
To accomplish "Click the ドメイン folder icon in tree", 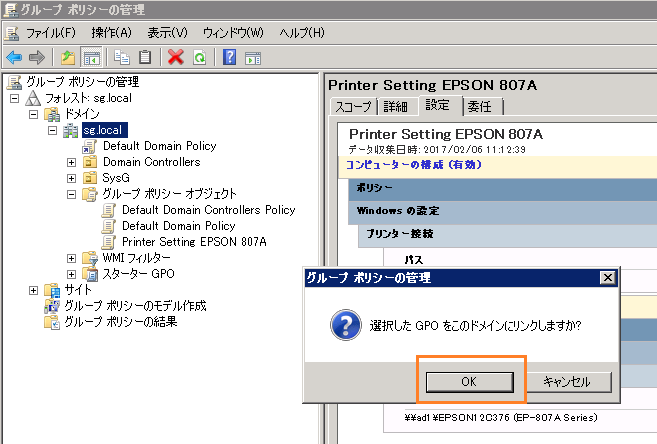I will click(52, 114).
